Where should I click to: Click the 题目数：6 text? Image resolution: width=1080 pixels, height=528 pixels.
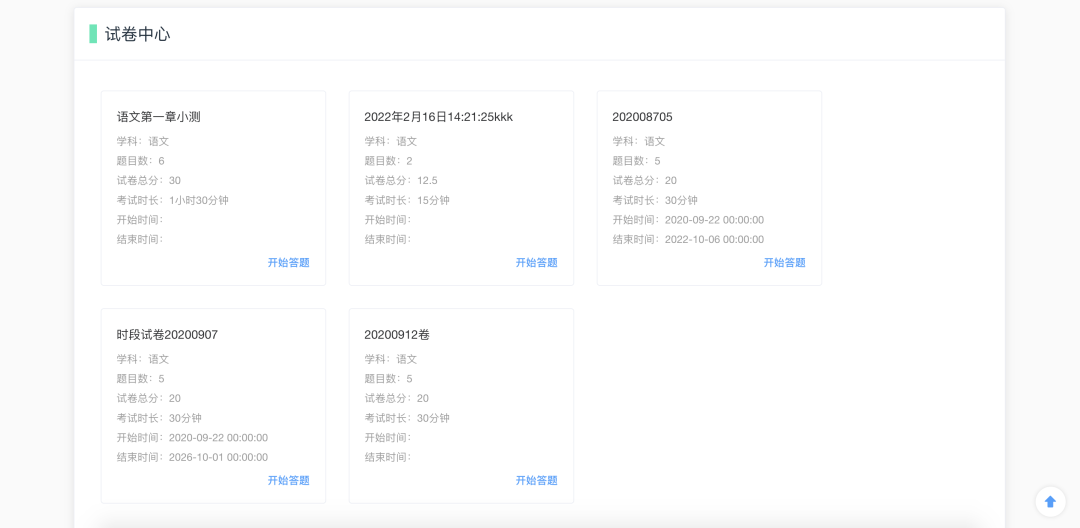(x=141, y=161)
